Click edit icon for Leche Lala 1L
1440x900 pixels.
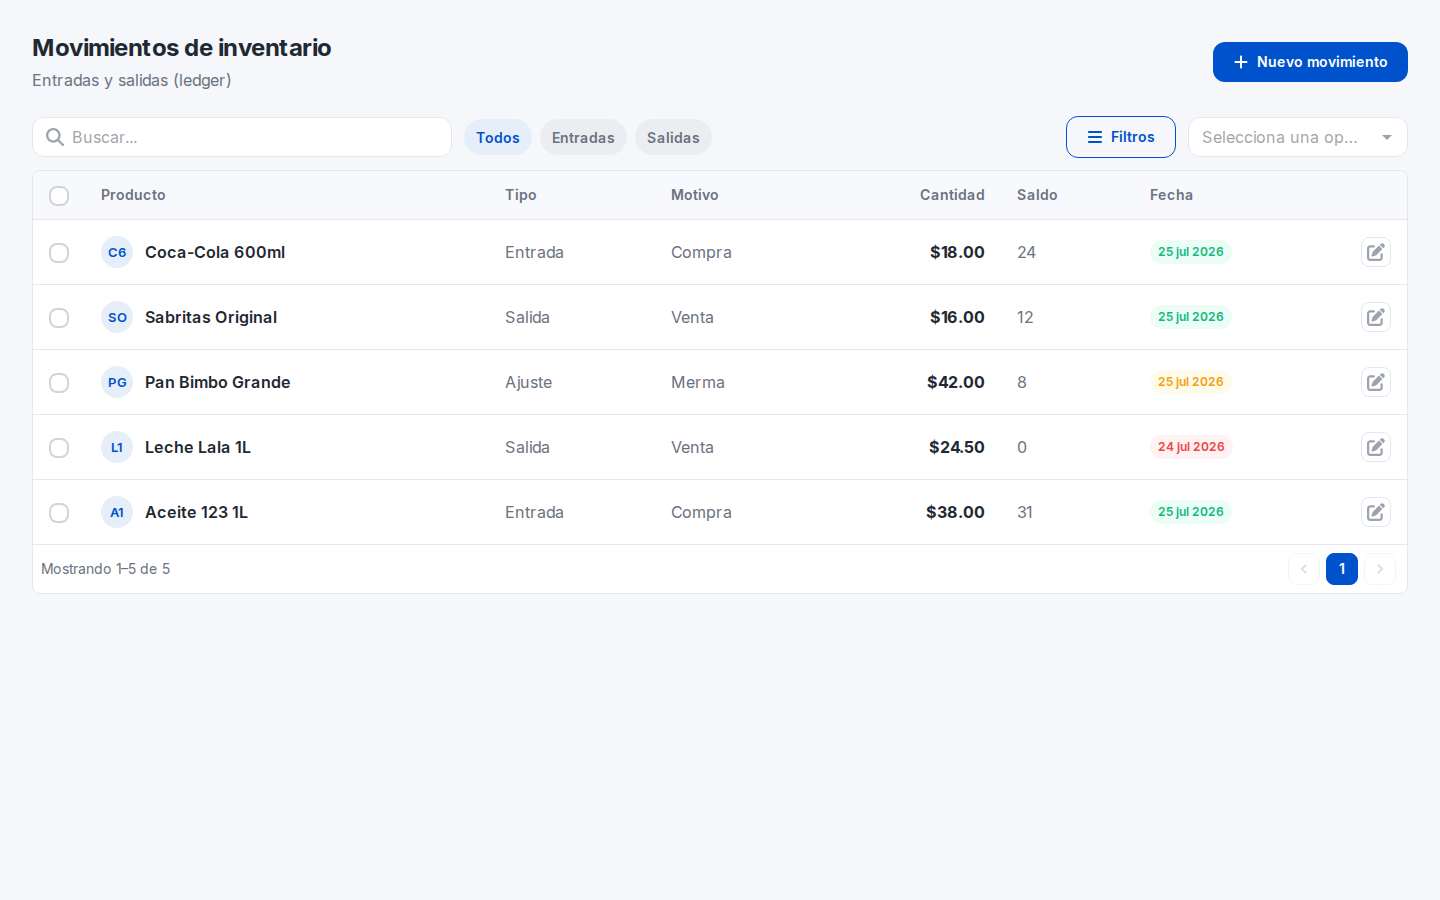(1376, 447)
